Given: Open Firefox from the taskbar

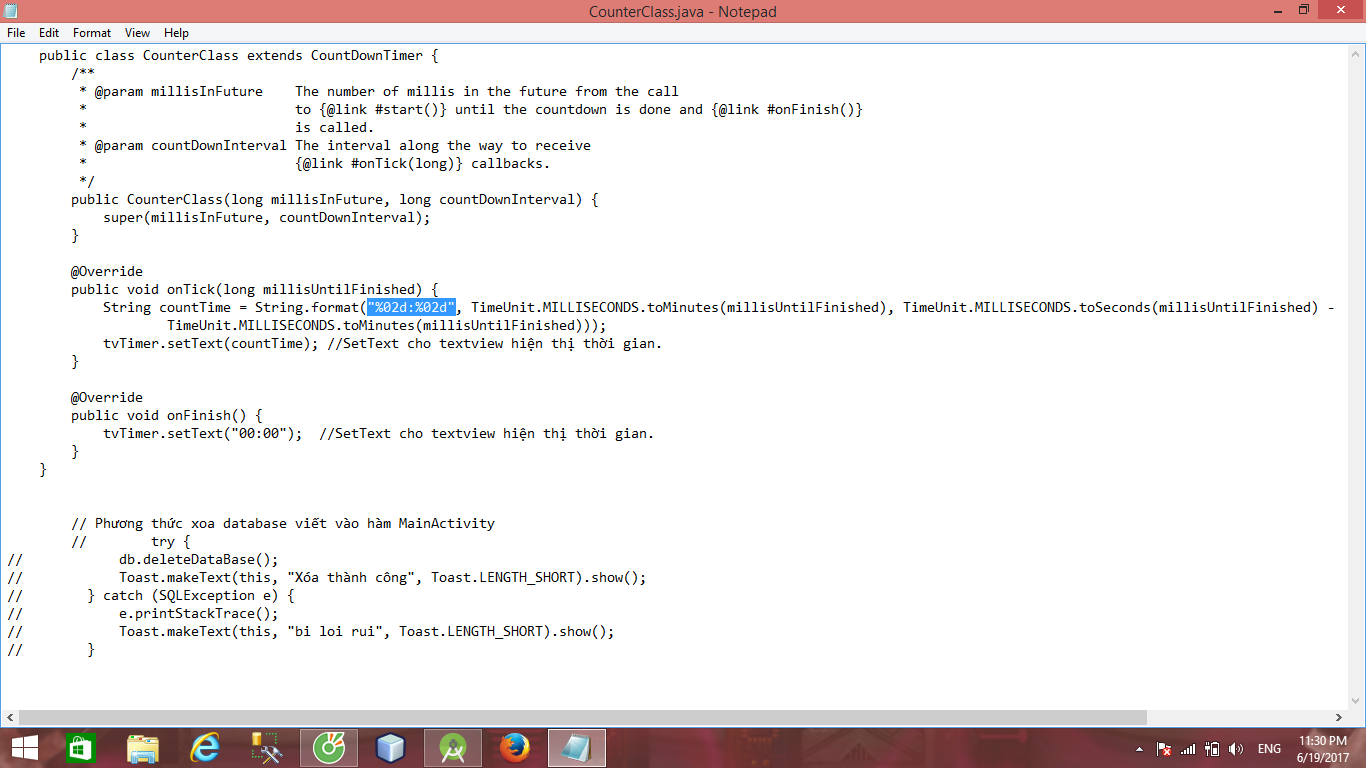Looking at the screenshot, I should tap(515, 747).
